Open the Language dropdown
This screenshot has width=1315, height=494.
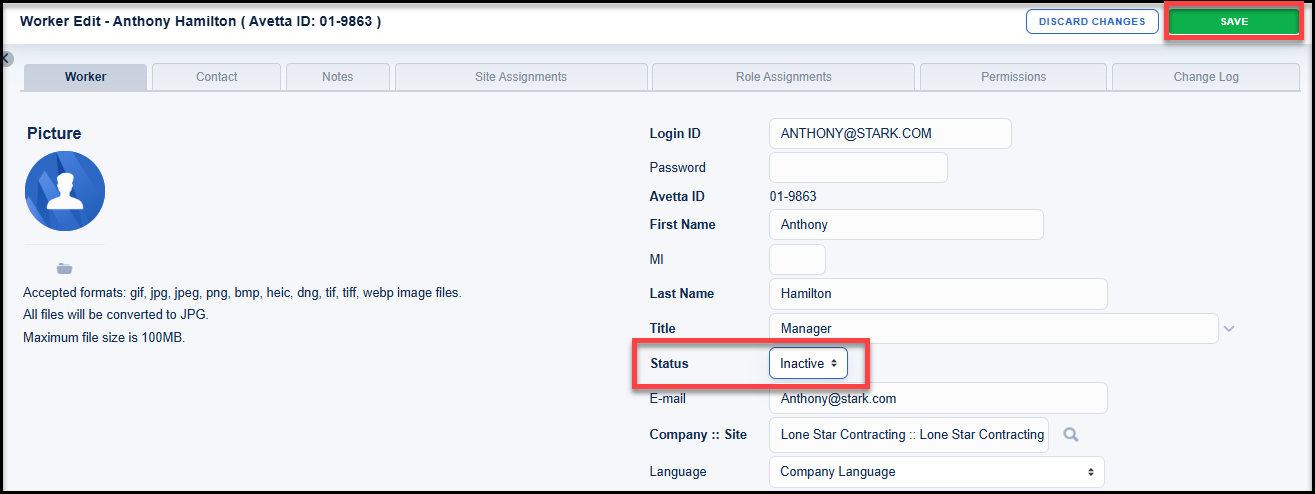click(x=936, y=471)
